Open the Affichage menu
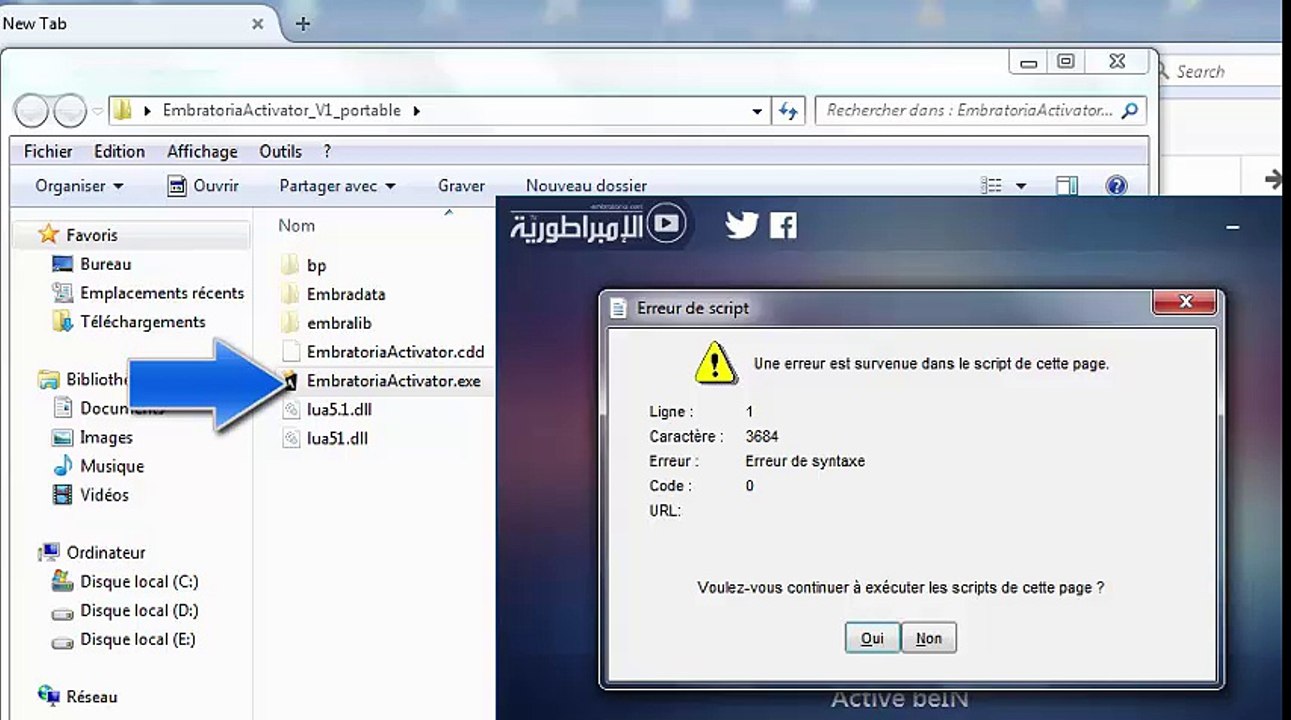 [202, 151]
